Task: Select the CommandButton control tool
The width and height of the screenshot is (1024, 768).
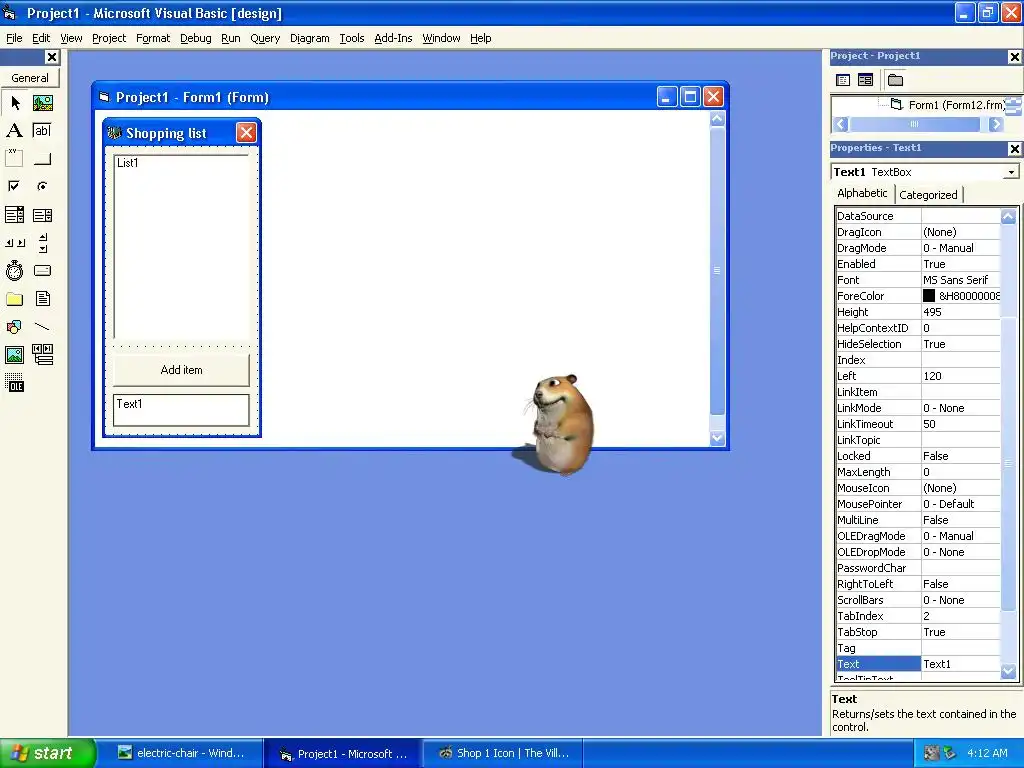Action: pos(42,158)
